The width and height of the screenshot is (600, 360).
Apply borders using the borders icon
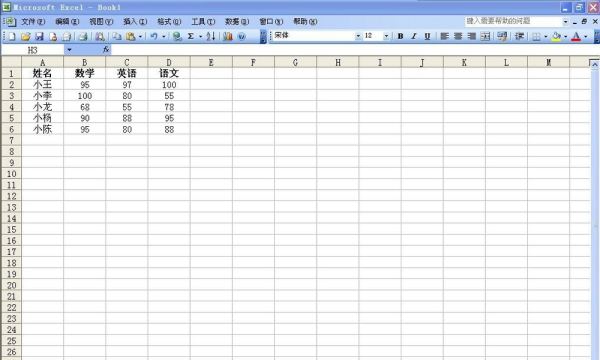point(536,36)
